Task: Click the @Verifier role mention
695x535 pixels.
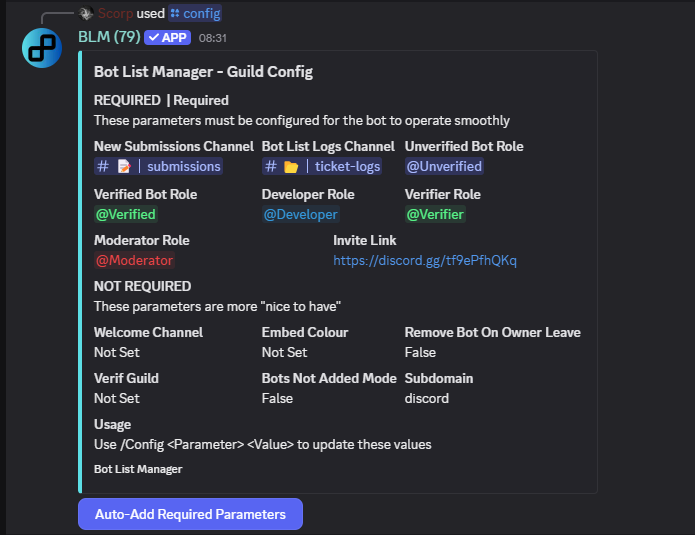Action: (x=435, y=215)
